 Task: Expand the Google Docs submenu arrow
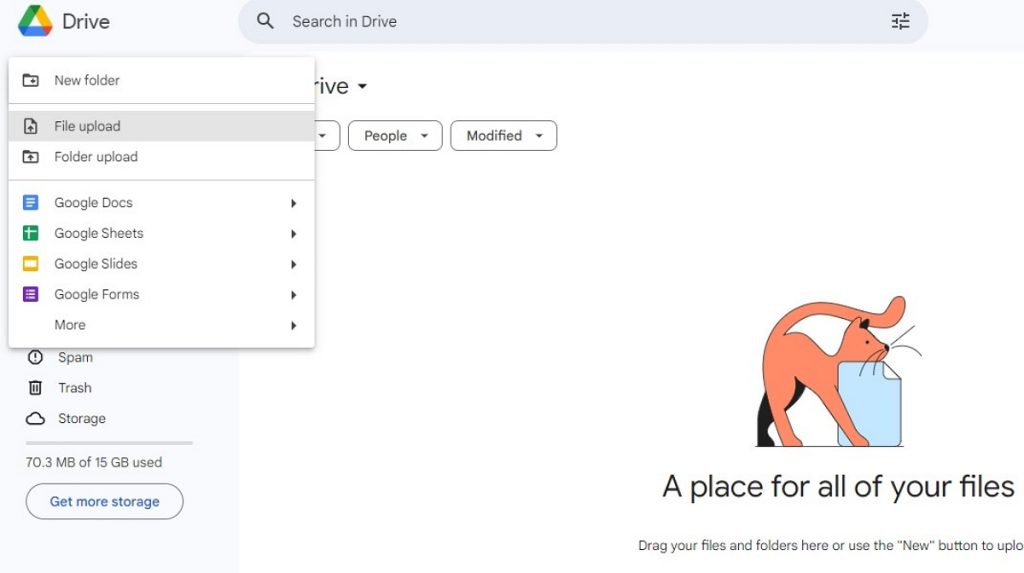coord(293,203)
